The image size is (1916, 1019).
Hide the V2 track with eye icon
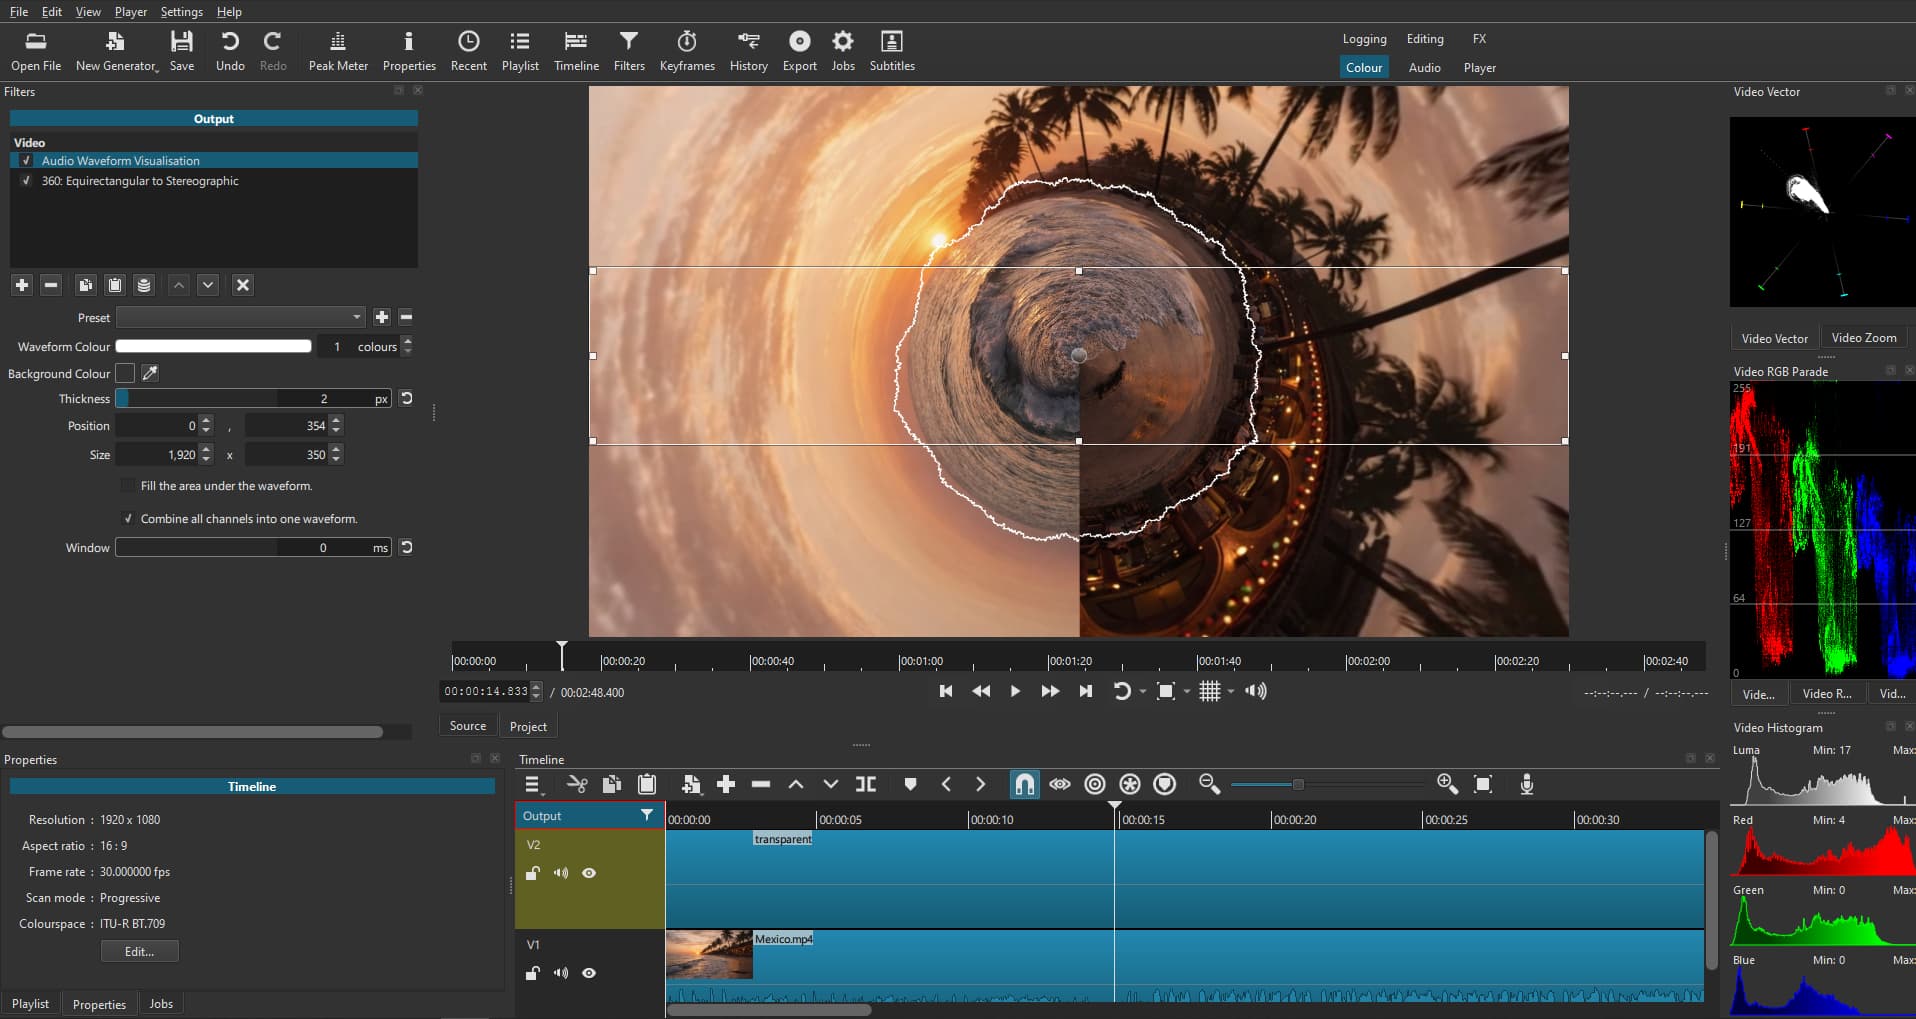click(589, 873)
